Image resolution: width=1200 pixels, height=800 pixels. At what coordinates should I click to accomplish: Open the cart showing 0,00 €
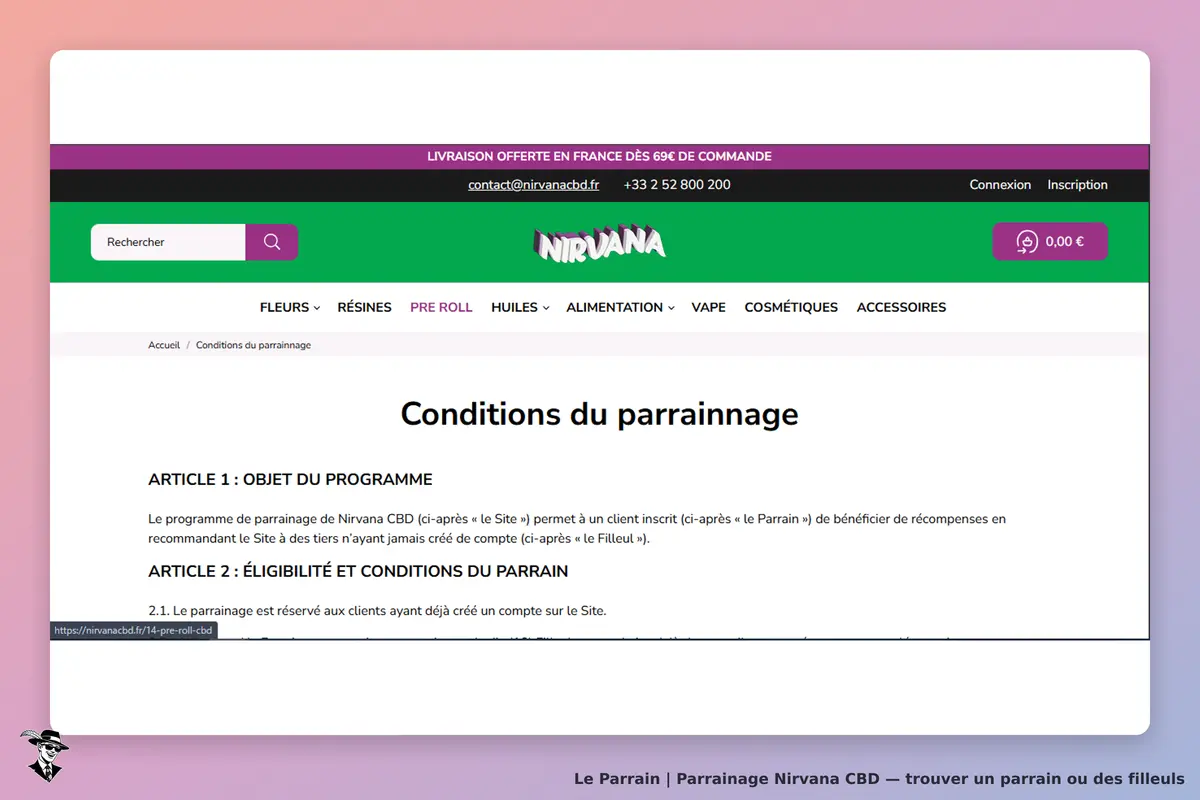[1050, 241]
